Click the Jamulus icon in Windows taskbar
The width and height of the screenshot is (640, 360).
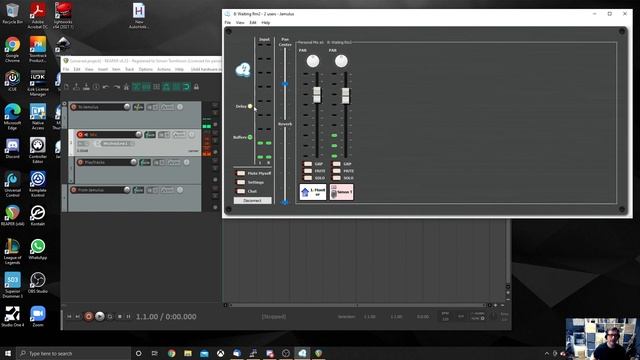302,353
